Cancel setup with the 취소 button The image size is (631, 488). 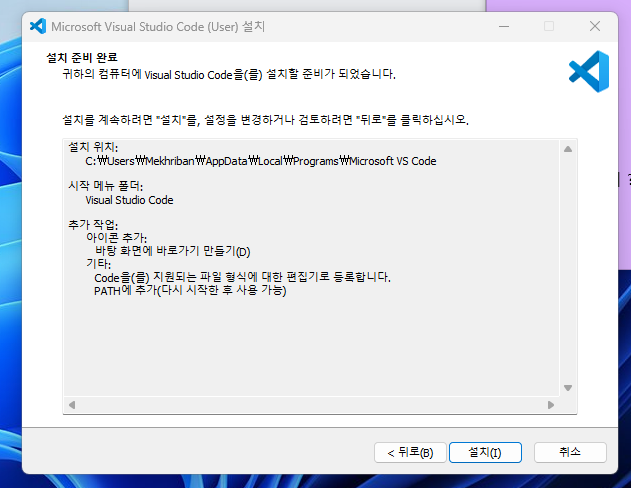click(570, 453)
